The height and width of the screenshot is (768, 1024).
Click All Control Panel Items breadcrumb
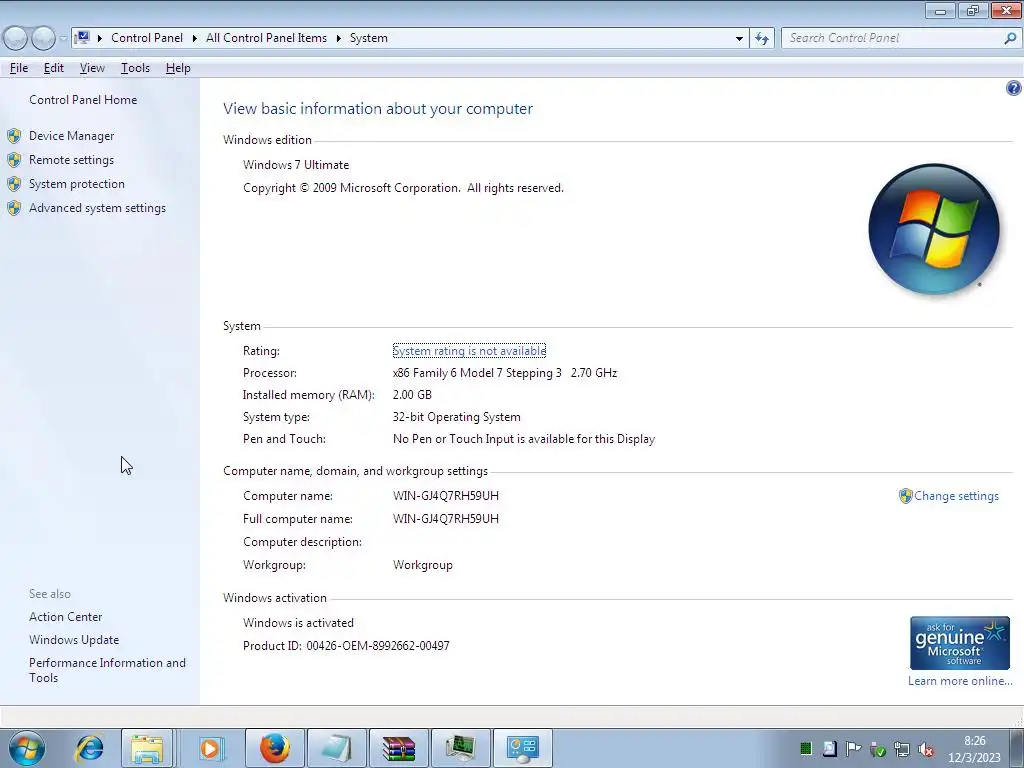pos(266,38)
